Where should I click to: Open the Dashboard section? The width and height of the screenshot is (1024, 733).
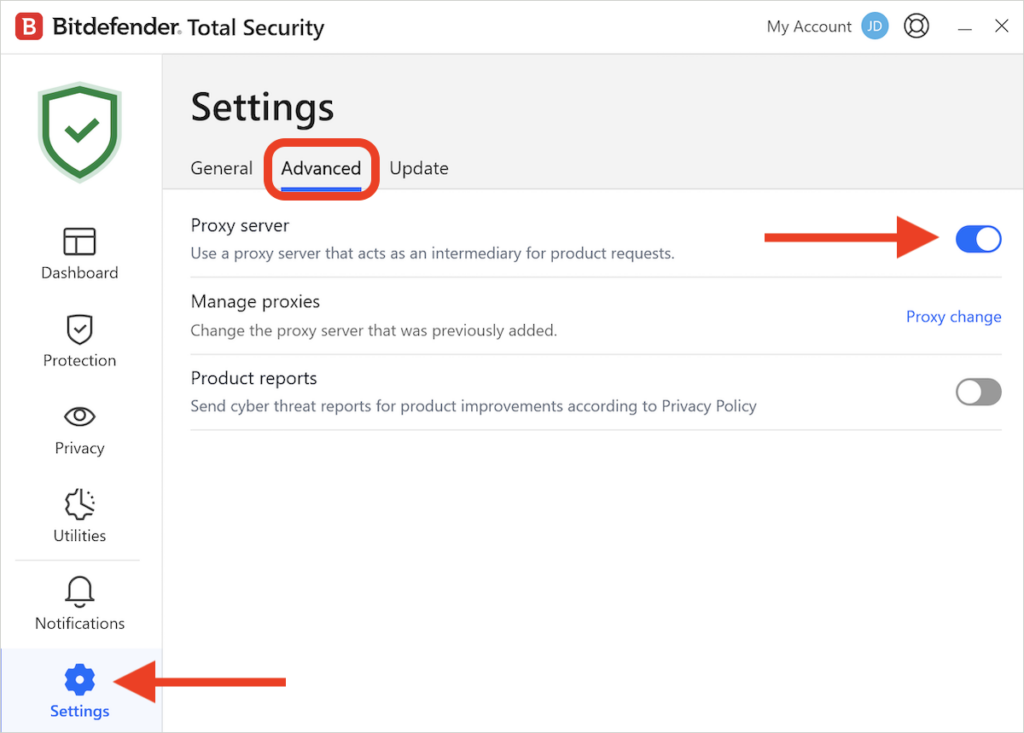[79, 253]
